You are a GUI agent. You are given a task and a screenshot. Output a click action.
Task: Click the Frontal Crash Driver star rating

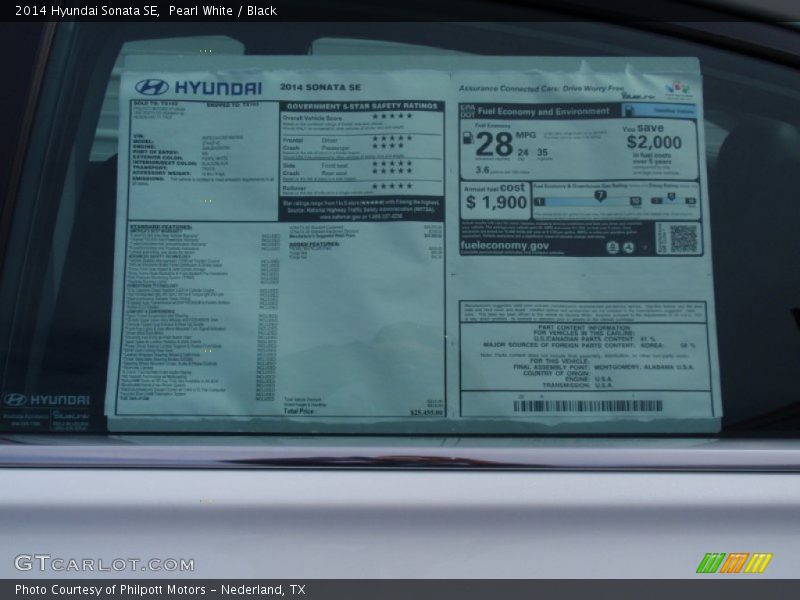(392, 138)
